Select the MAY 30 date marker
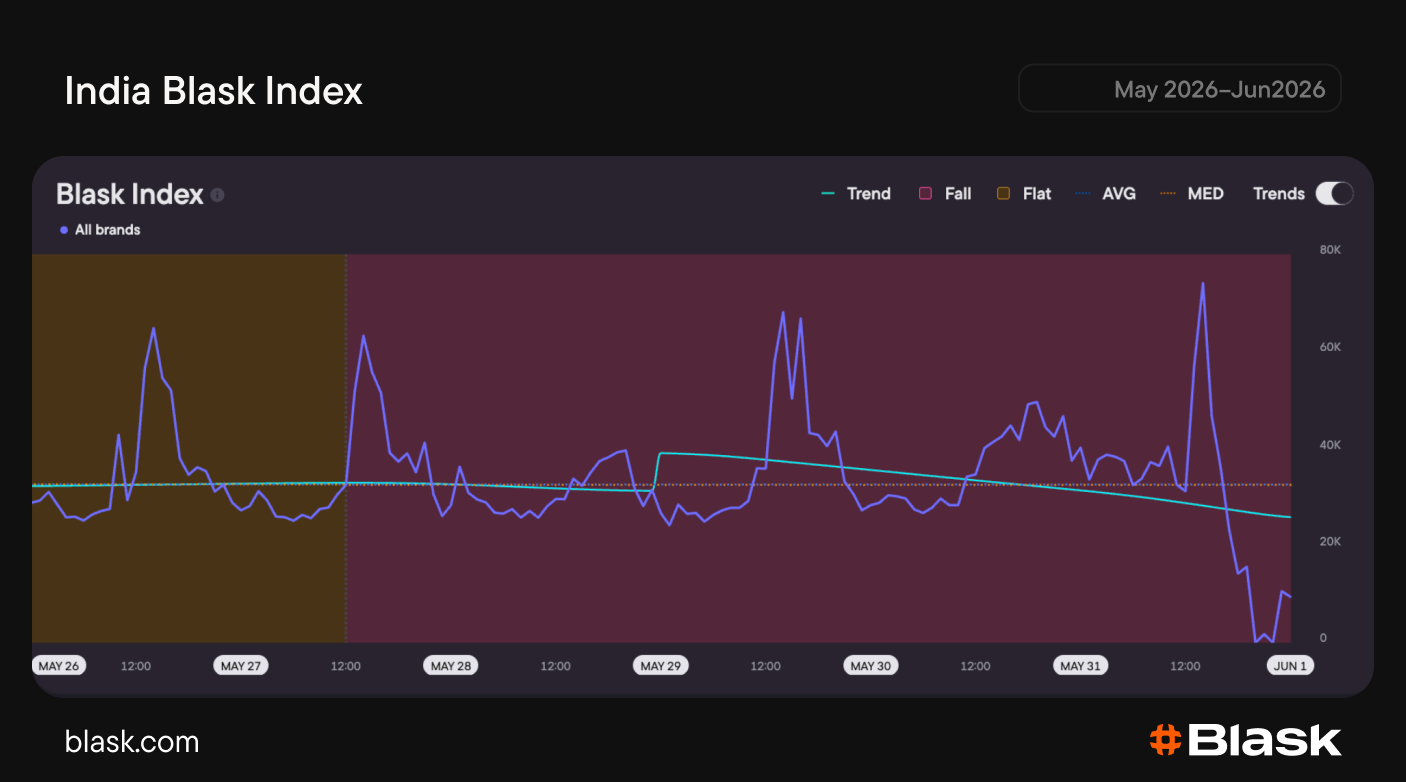The height and width of the screenshot is (782, 1406). (x=871, y=666)
